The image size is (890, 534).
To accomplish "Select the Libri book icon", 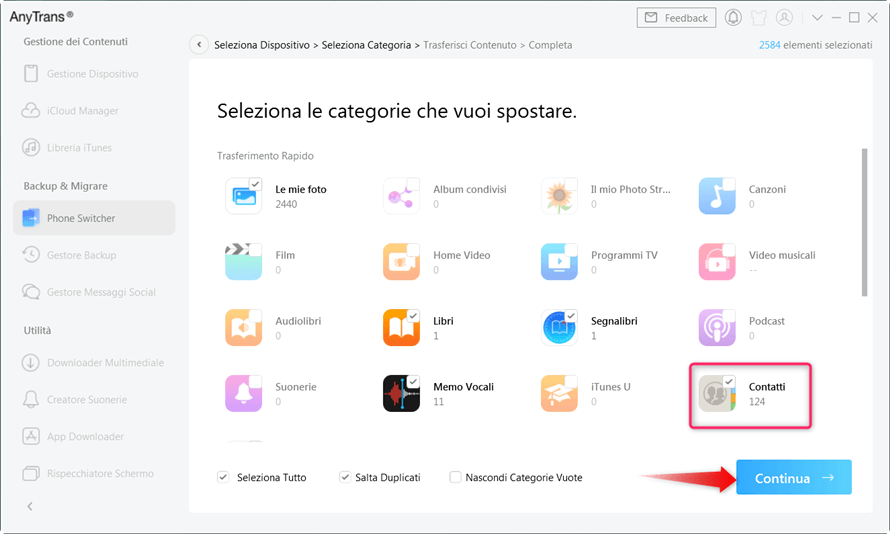I will (x=401, y=328).
